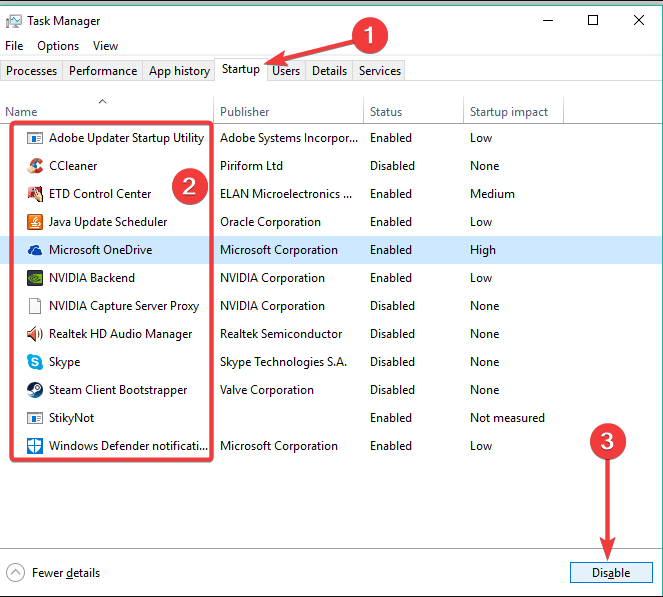
Task: Select the NVIDIA Backend name
Action: coord(92,278)
